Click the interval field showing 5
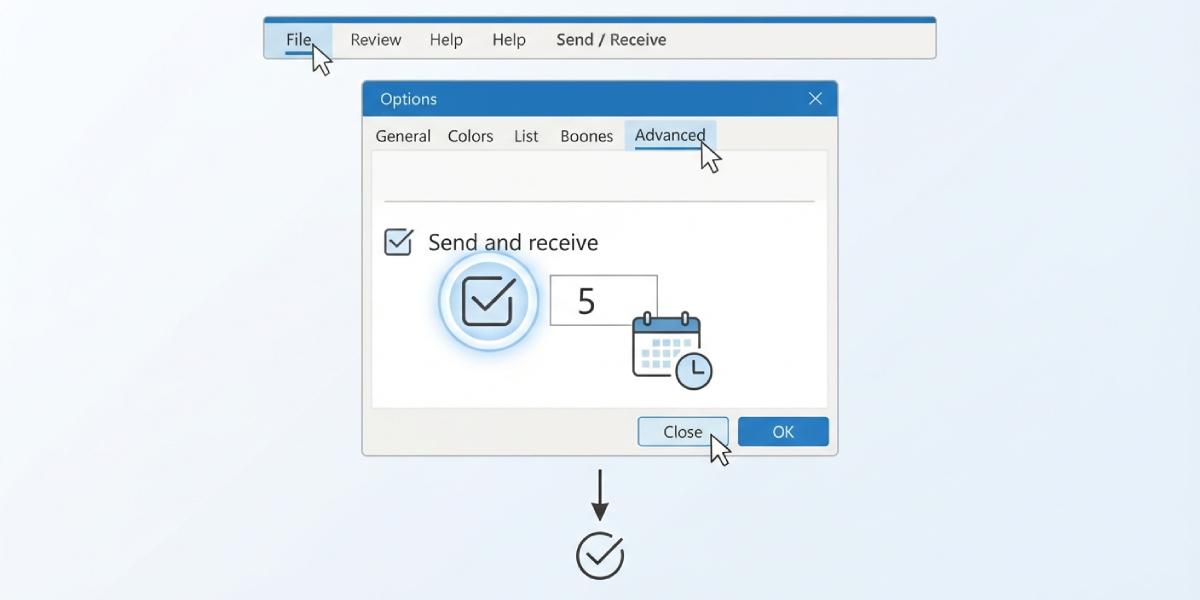Screen dimensions: 1200x600 click(x=603, y=300)
